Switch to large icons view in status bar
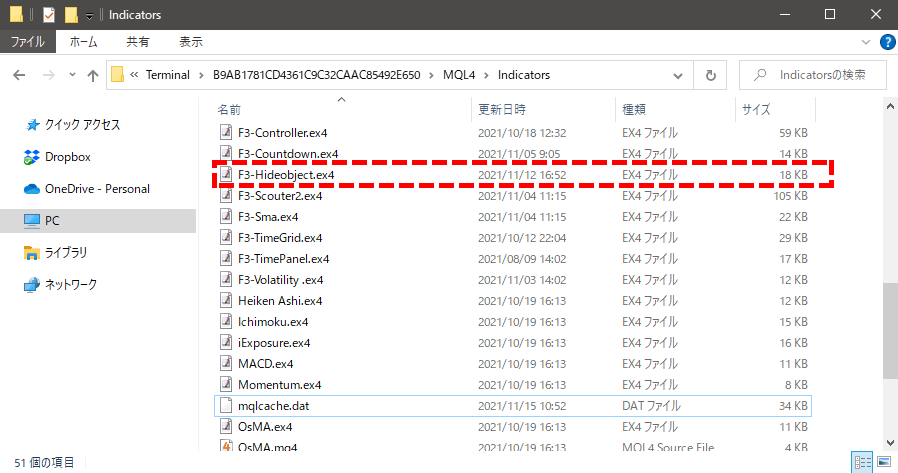898x473 pixels. point(882,462)
